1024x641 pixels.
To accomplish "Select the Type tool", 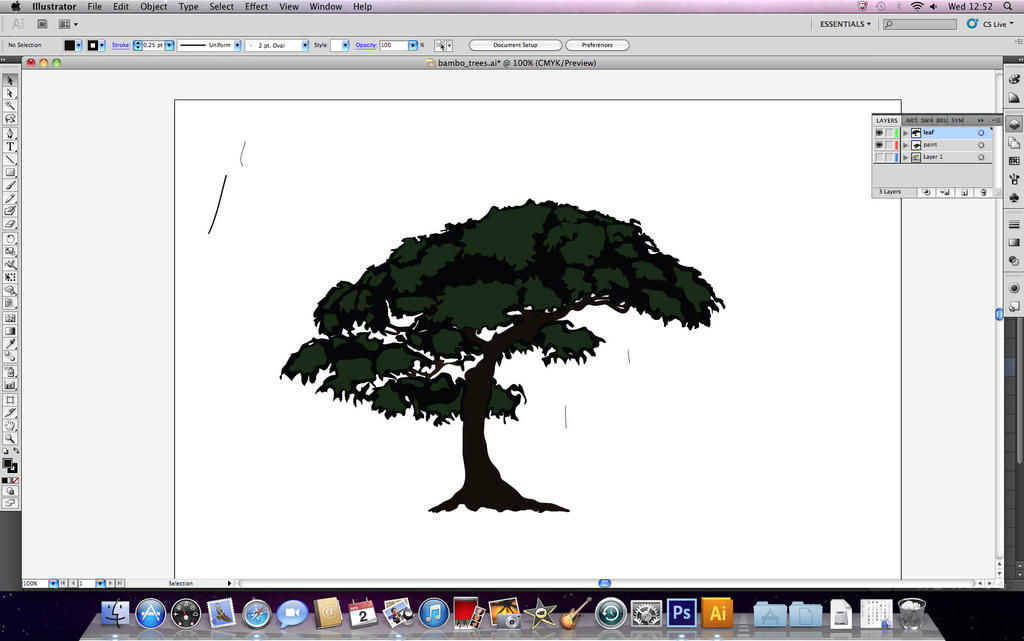I will coord(10,147).
